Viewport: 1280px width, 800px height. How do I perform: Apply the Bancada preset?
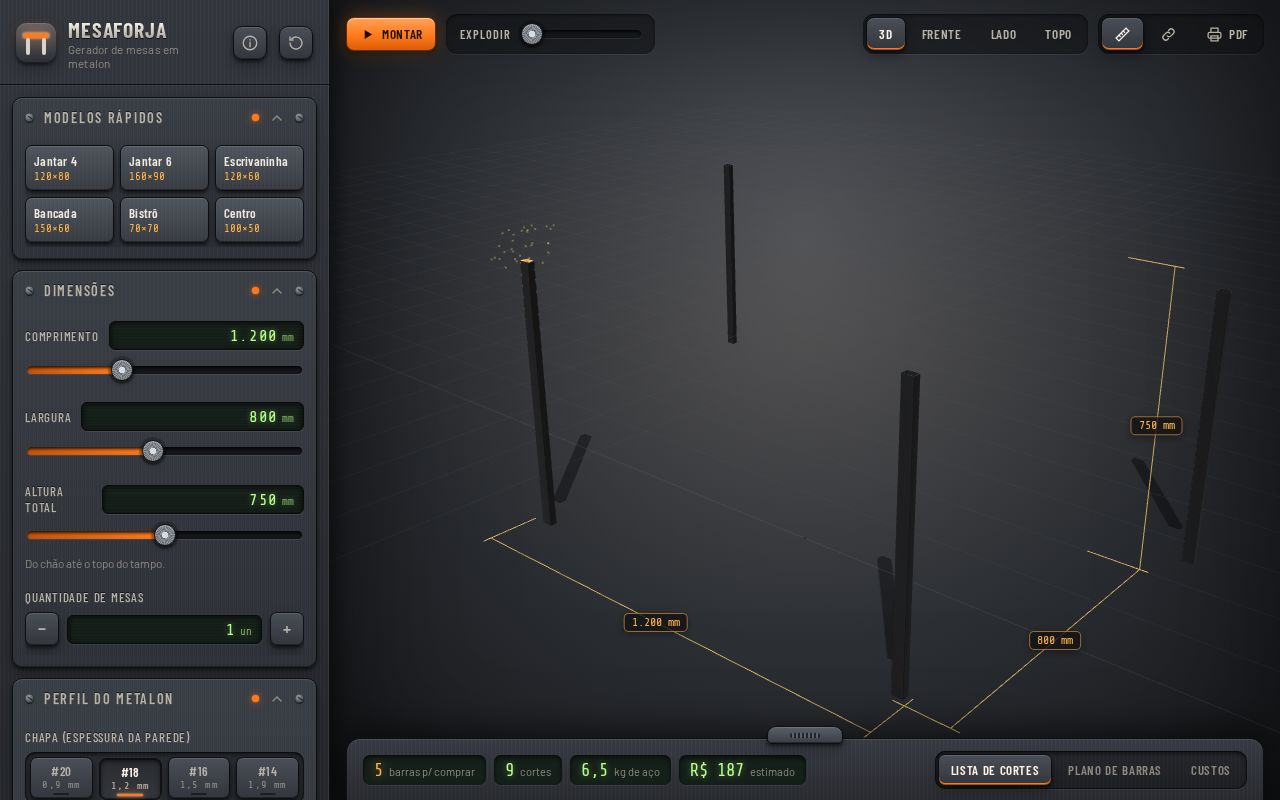[x=69, y=220]
